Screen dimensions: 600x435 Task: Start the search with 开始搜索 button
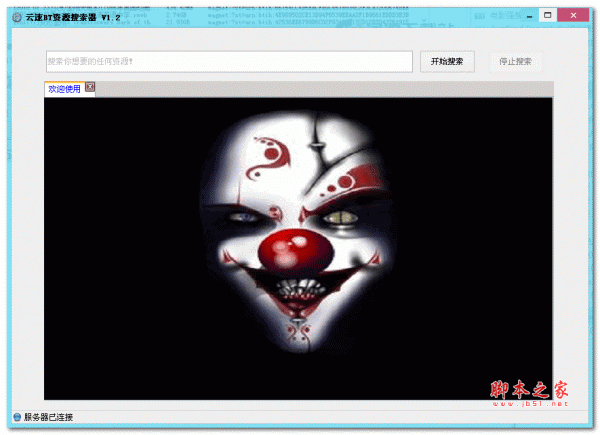tap(447, 62)
